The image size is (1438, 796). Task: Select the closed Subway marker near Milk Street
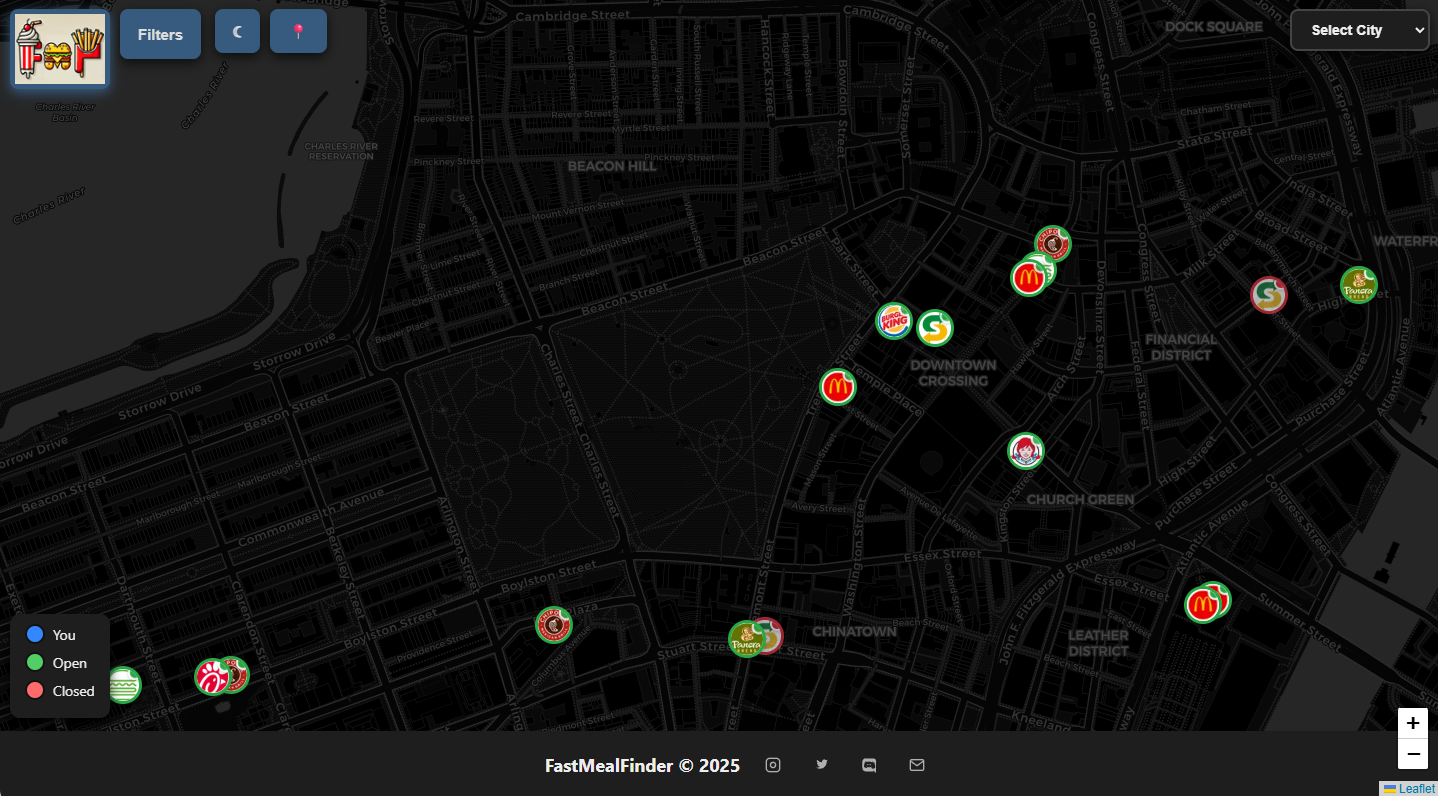tap(1269, 295)
